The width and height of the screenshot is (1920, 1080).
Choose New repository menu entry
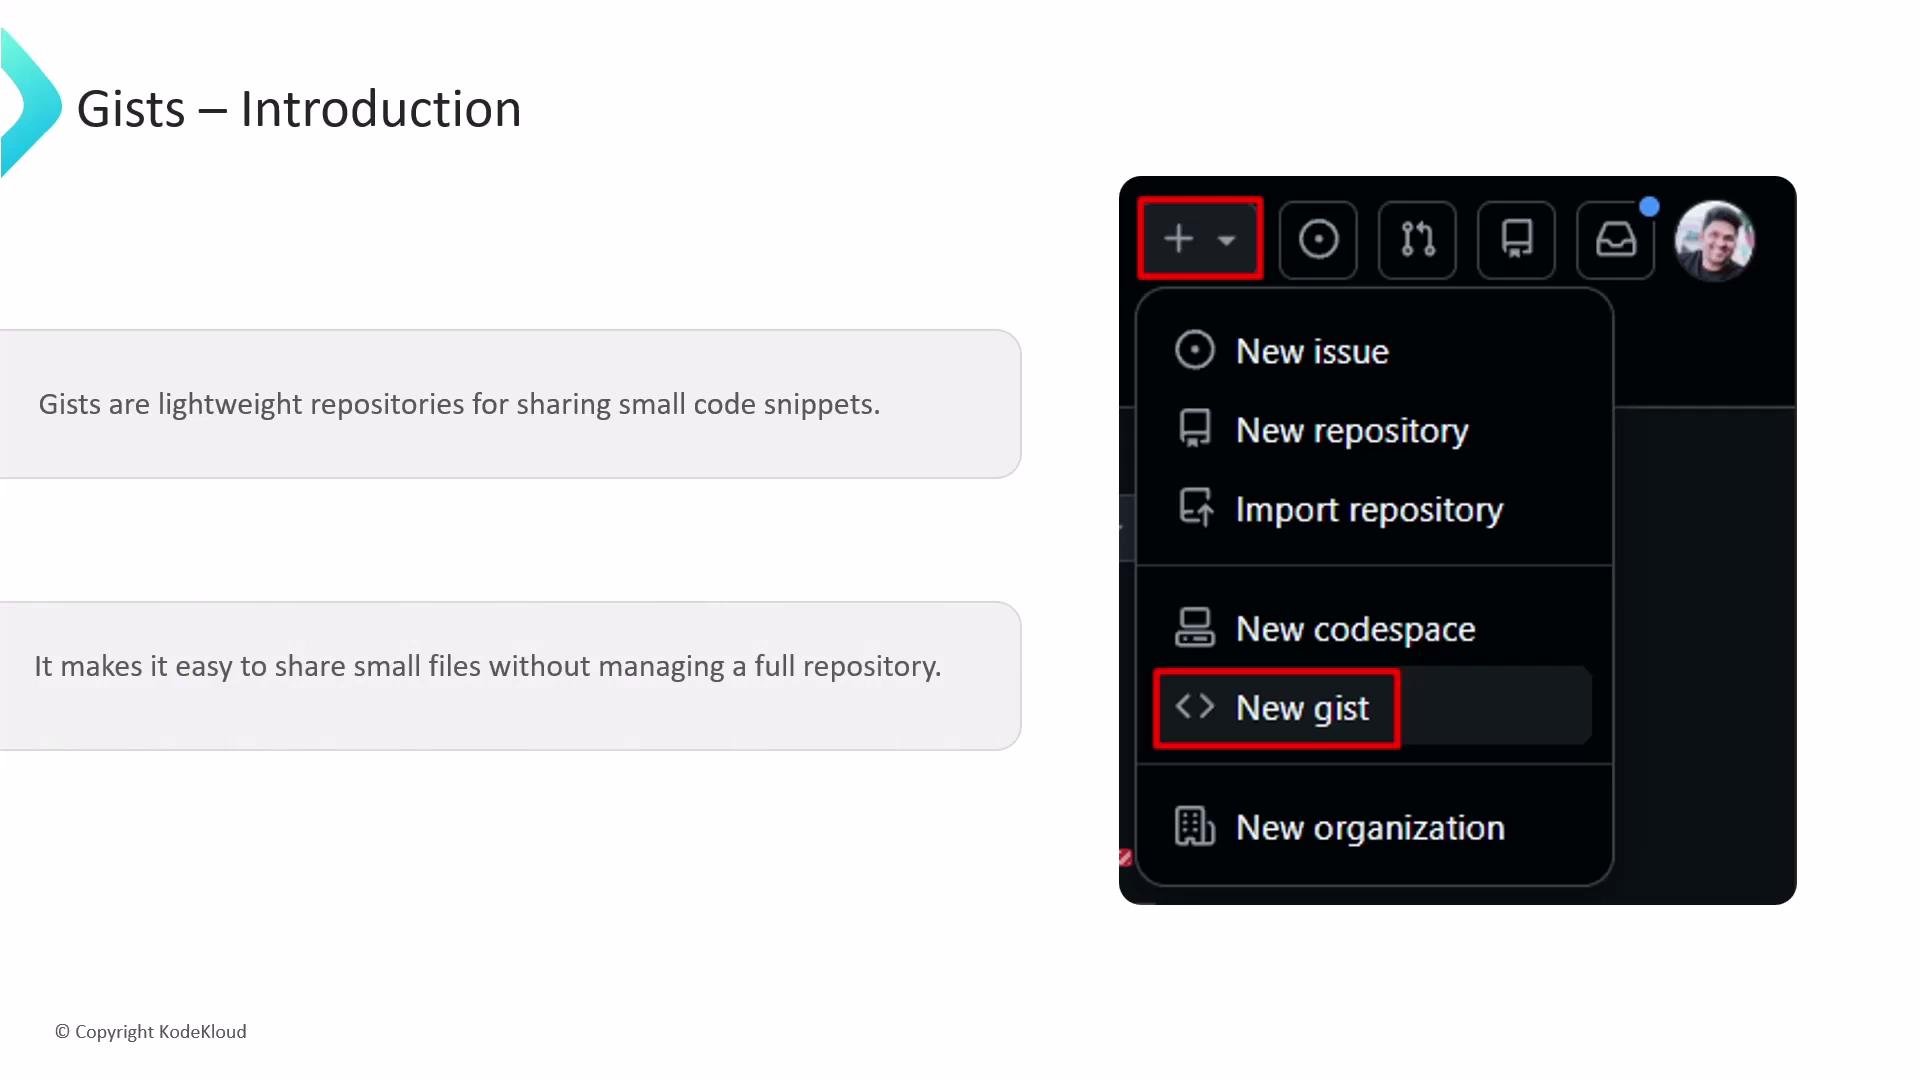(1374, 430)
